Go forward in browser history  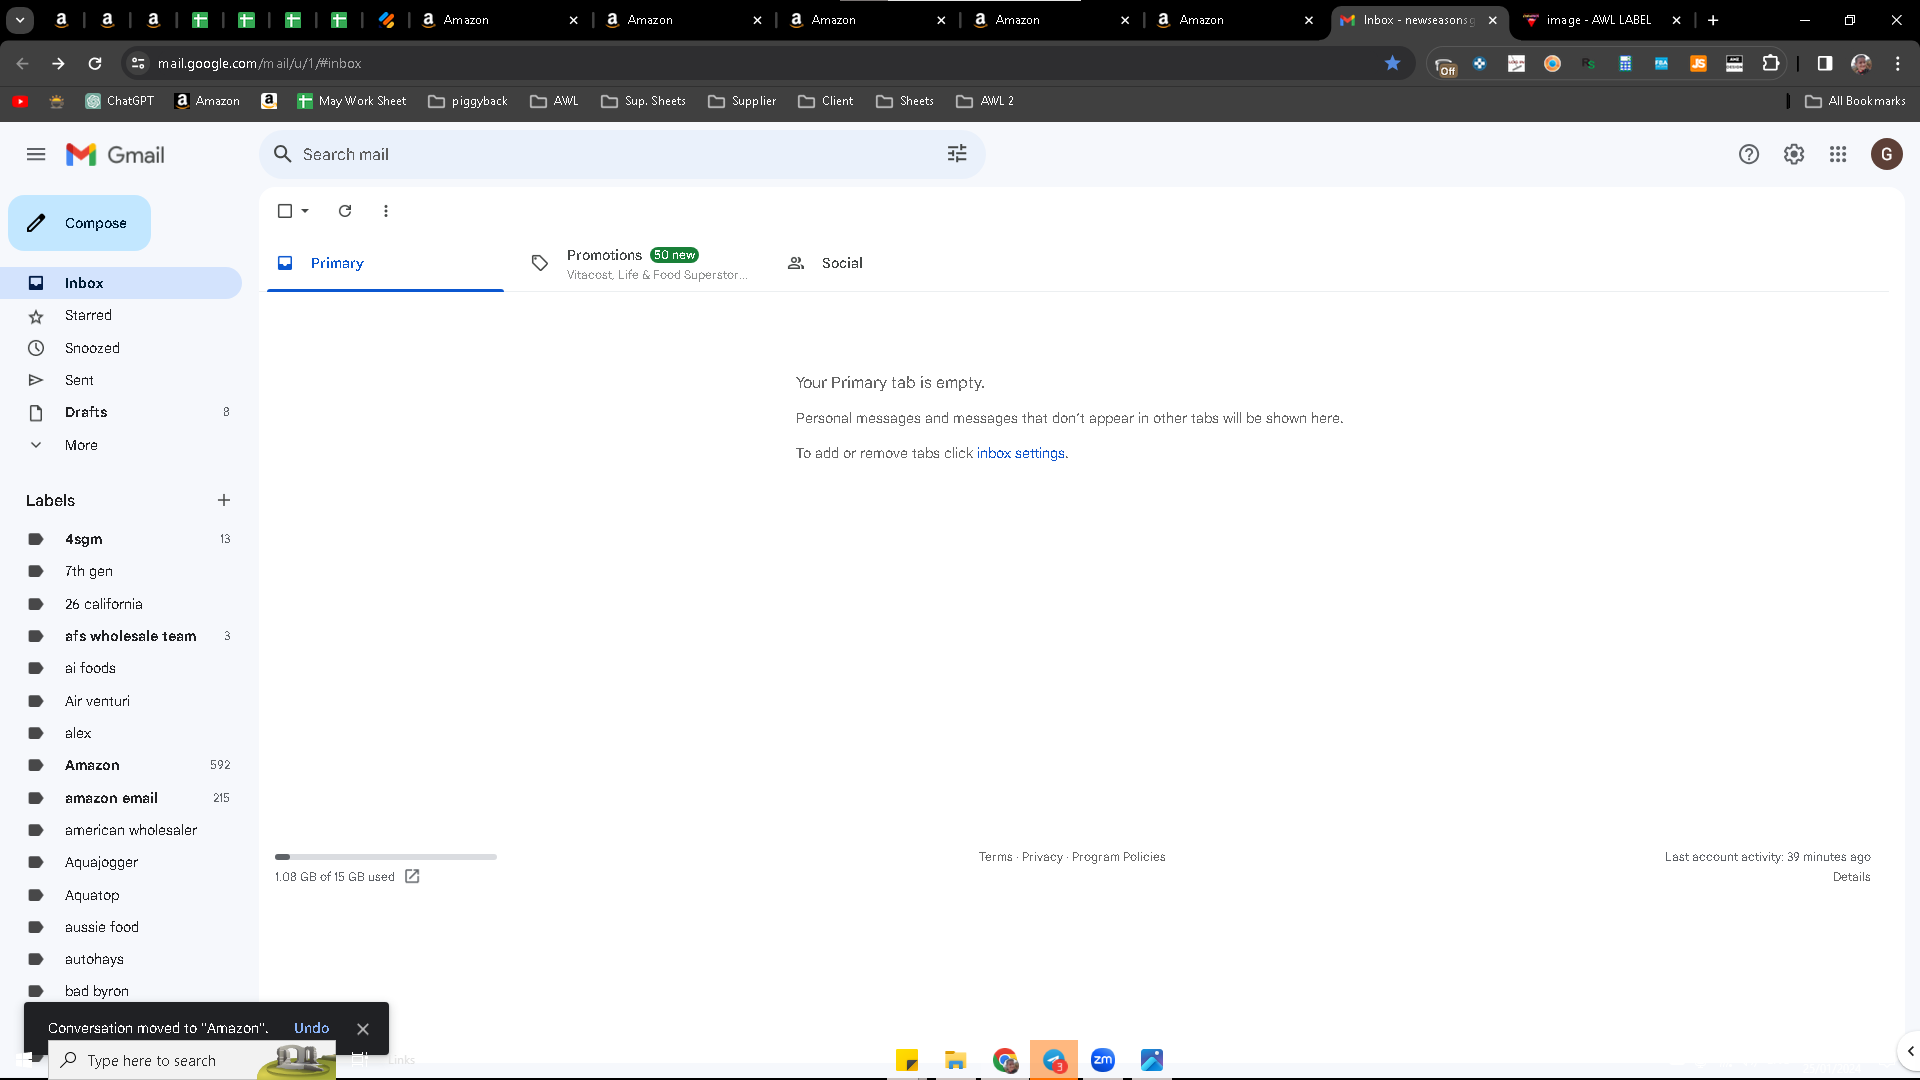[x=58, y=63]
